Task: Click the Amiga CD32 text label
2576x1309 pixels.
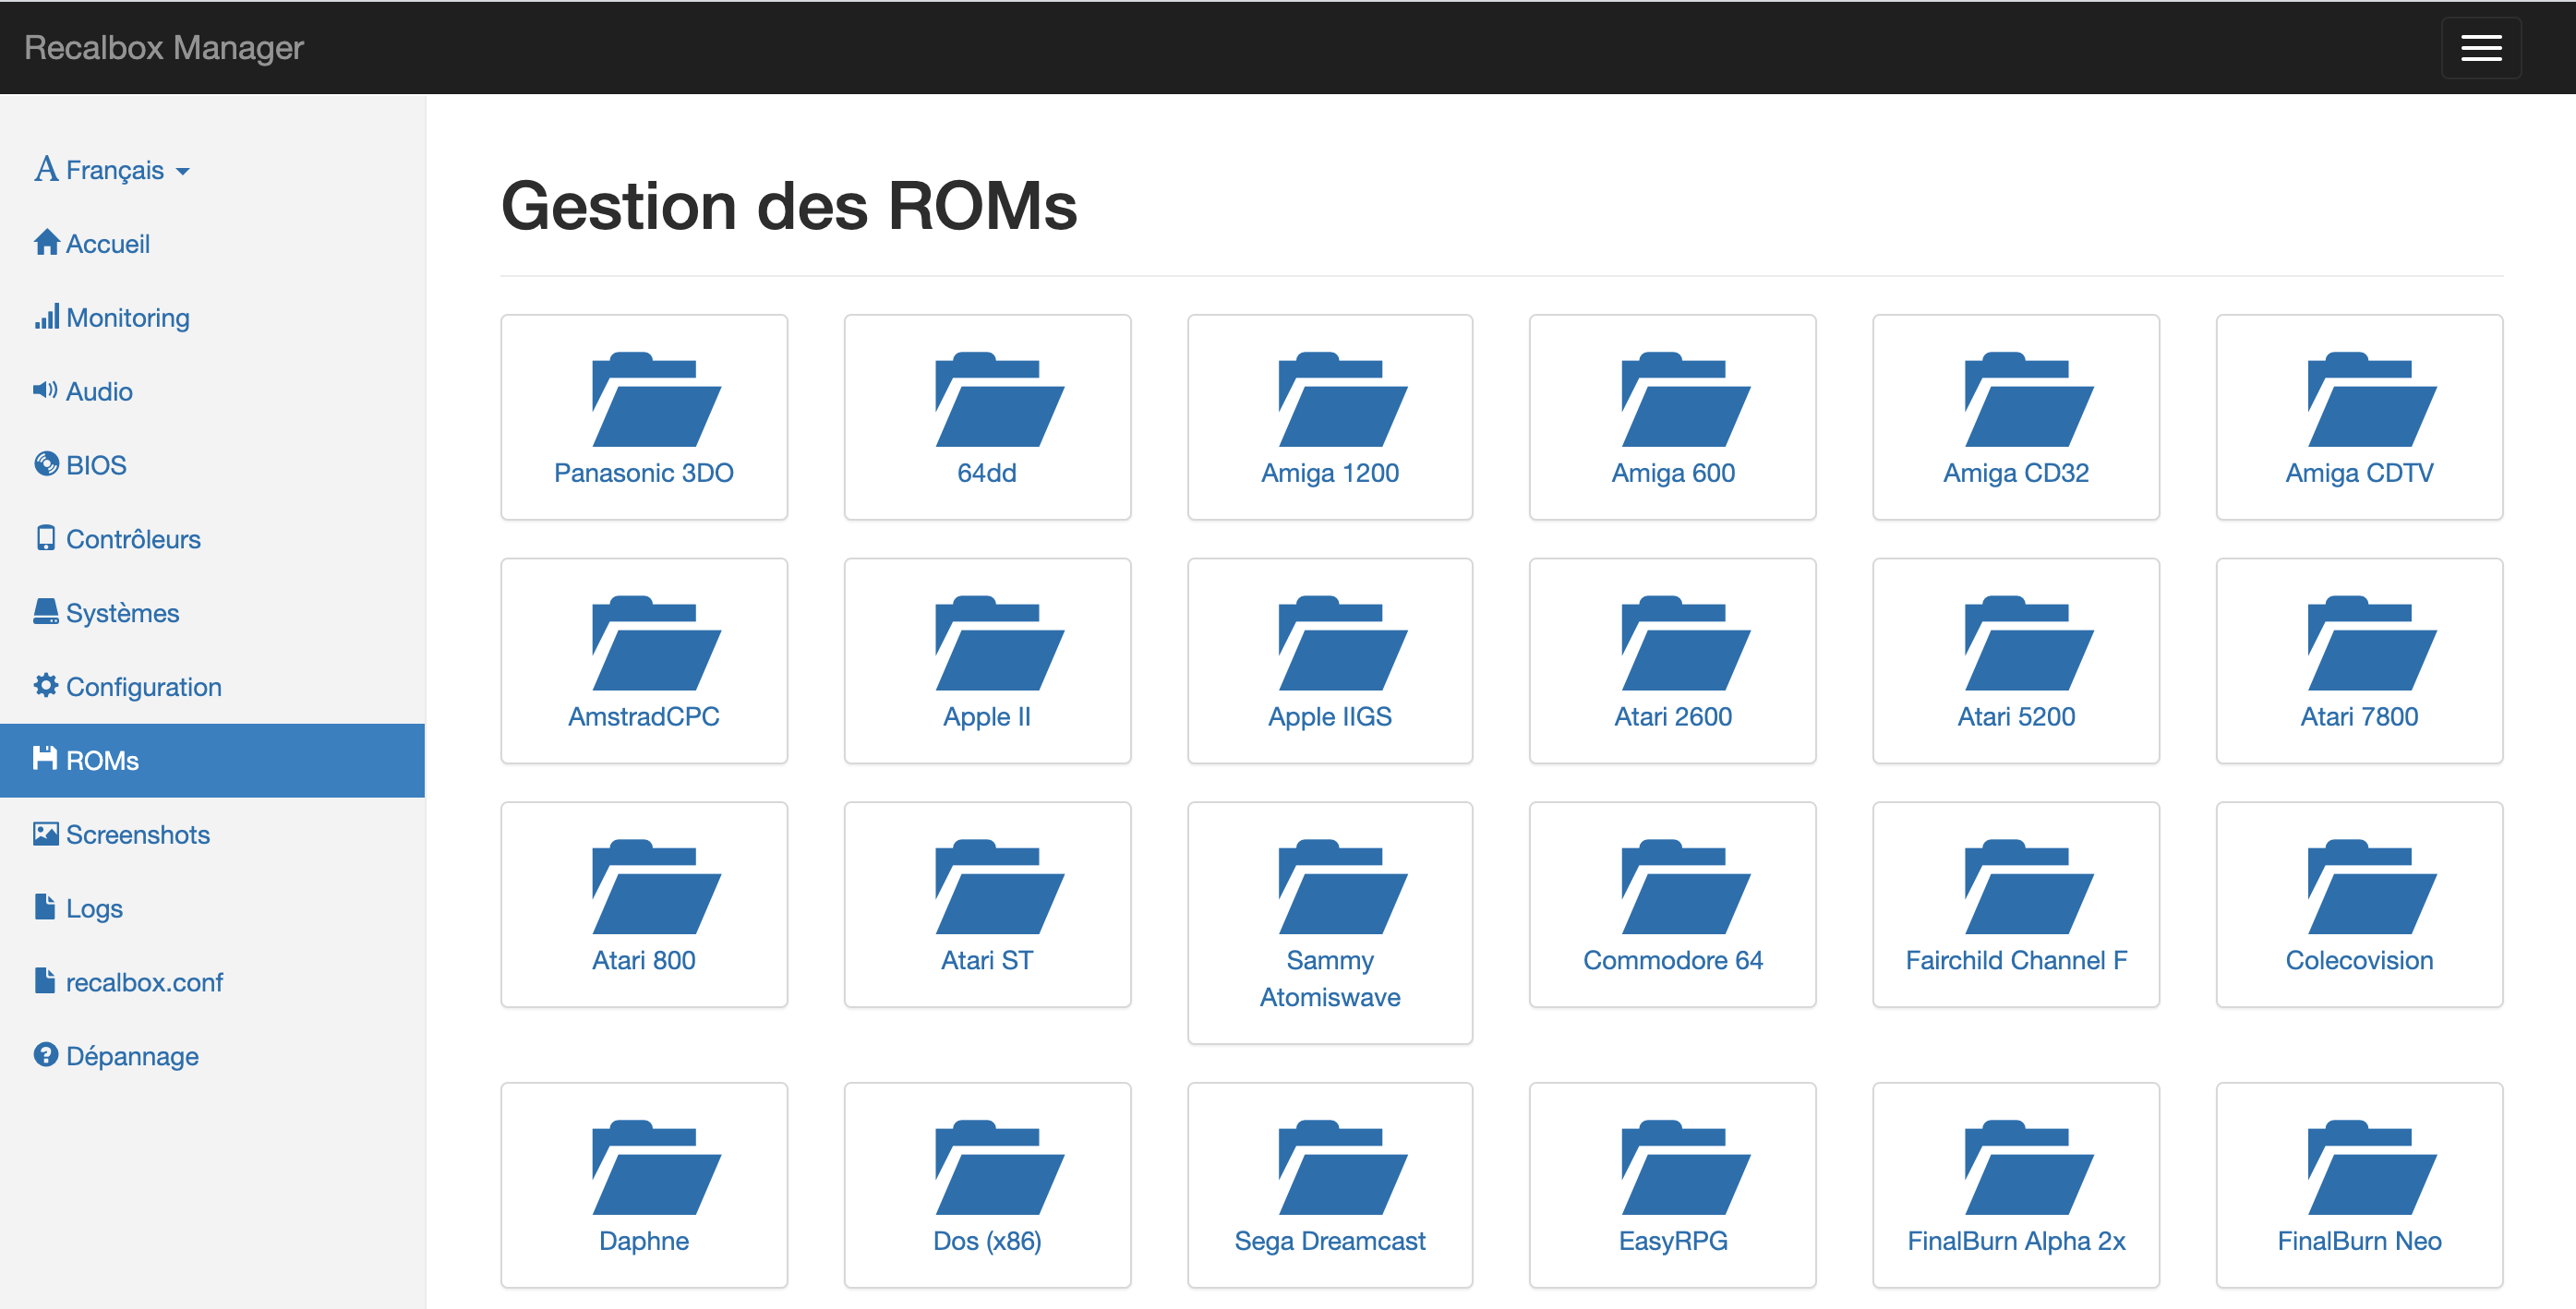Action: (x=2016, y=473)
